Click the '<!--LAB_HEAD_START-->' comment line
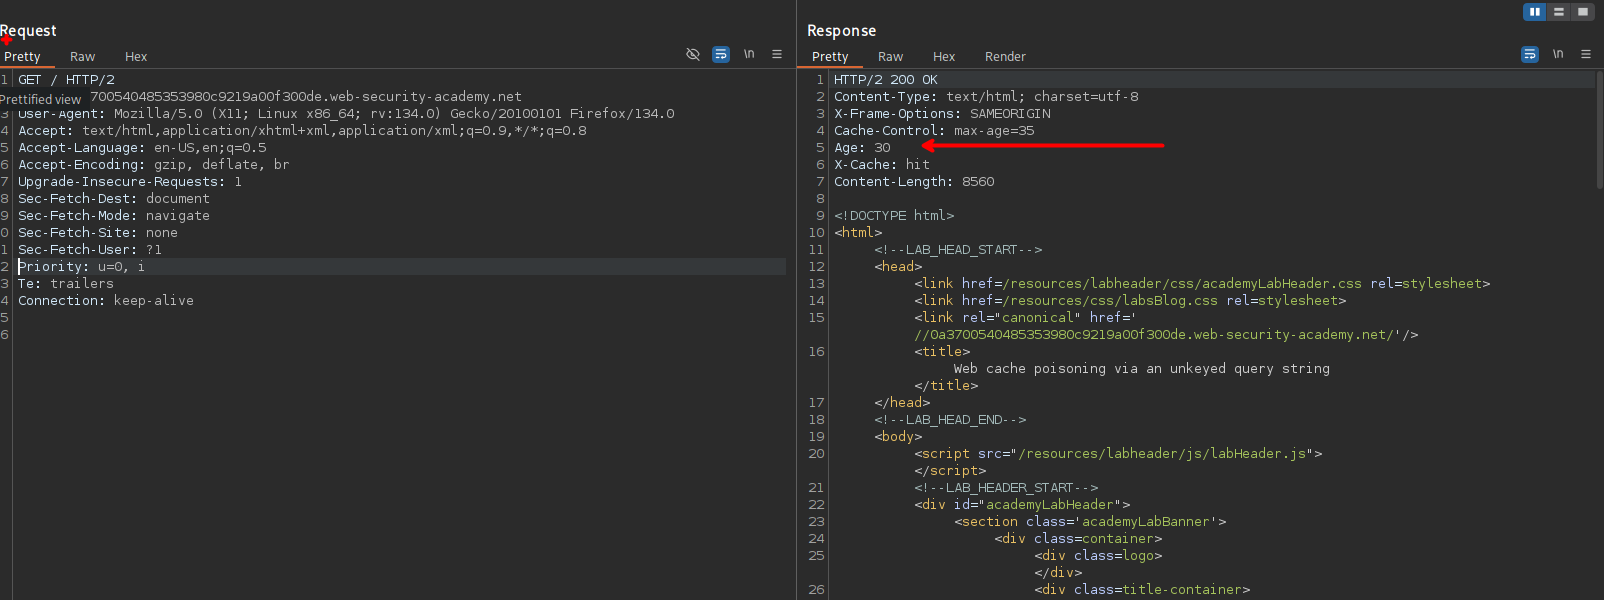The image size is (1604, 600). [958, 249]
